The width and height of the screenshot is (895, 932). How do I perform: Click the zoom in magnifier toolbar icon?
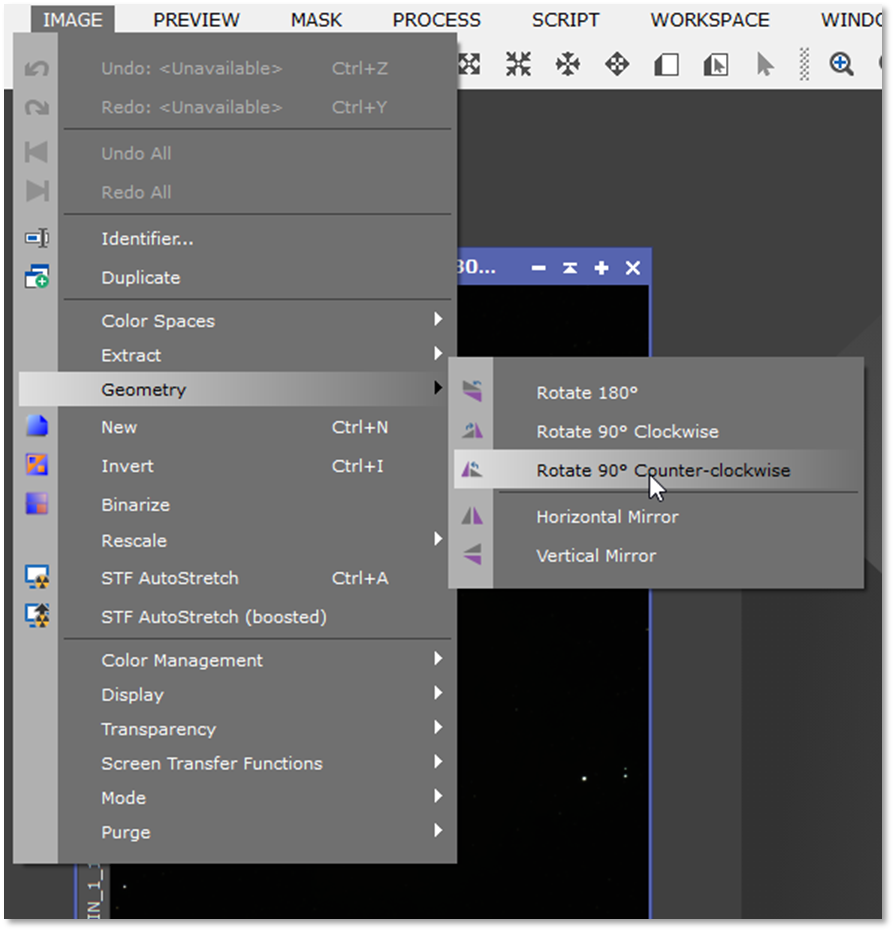pyautogui.click(x=841, y=65)
